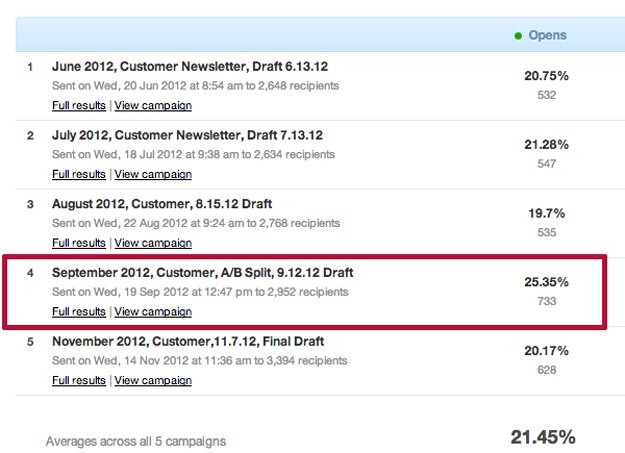Click sent line for 22 Aug 2012, 2,768 recipients
625x453 pixels.
[196, 223]
